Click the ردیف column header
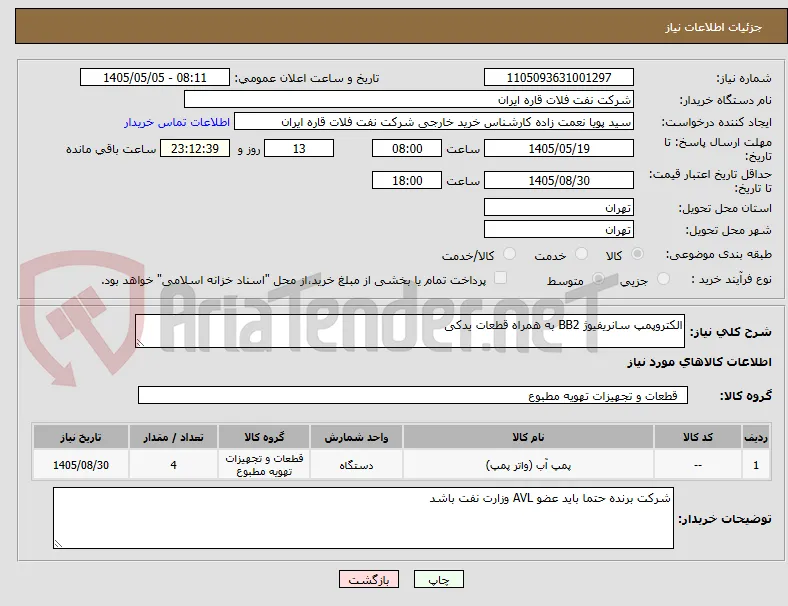 click(756, 437)
